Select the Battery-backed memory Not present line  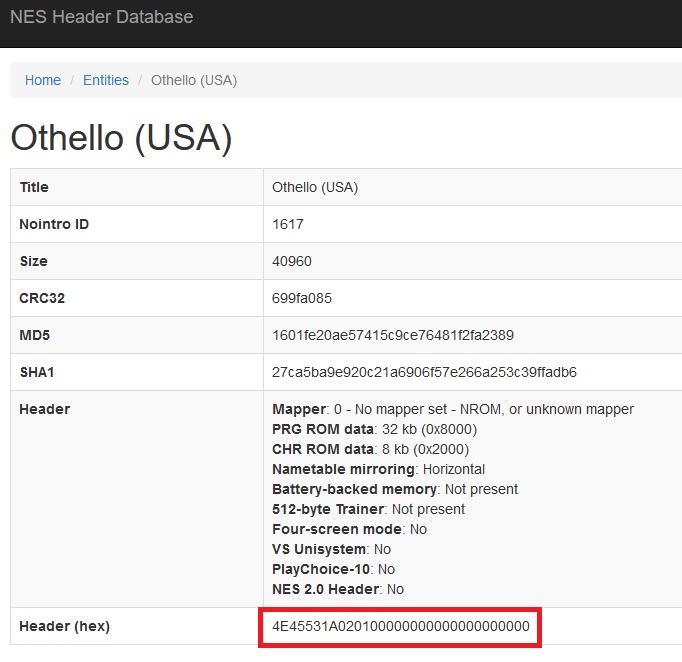pyautogui.click(x=395, y=489)
